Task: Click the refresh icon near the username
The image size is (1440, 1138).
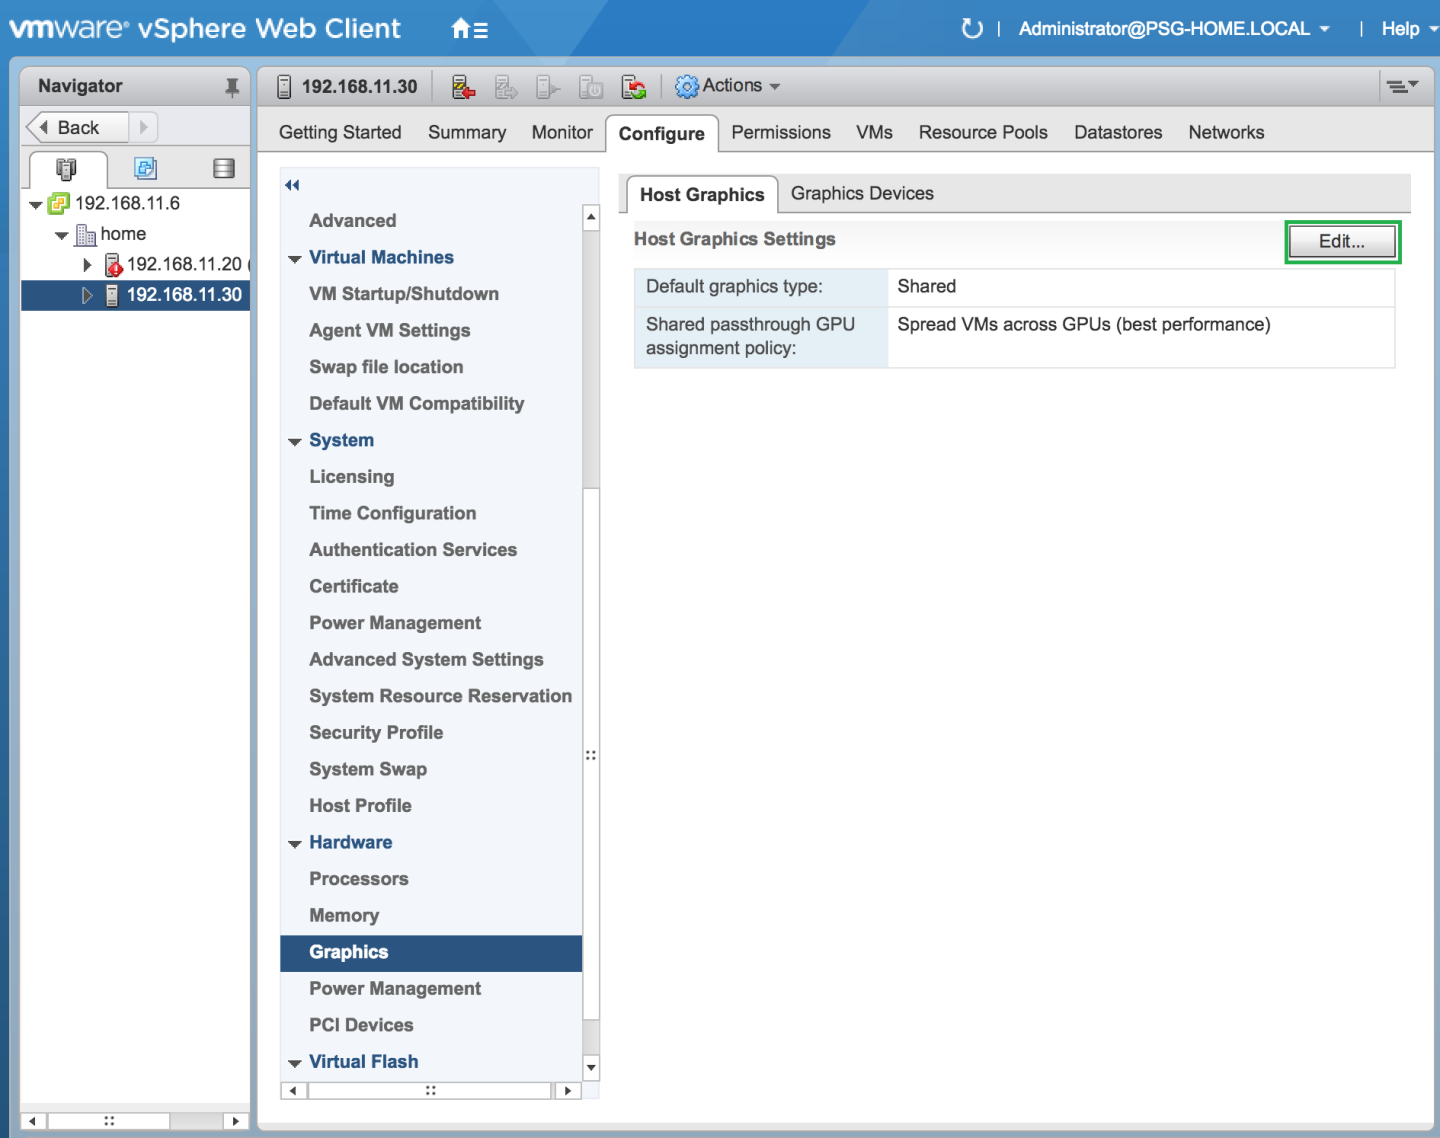Action: point(971,28)
